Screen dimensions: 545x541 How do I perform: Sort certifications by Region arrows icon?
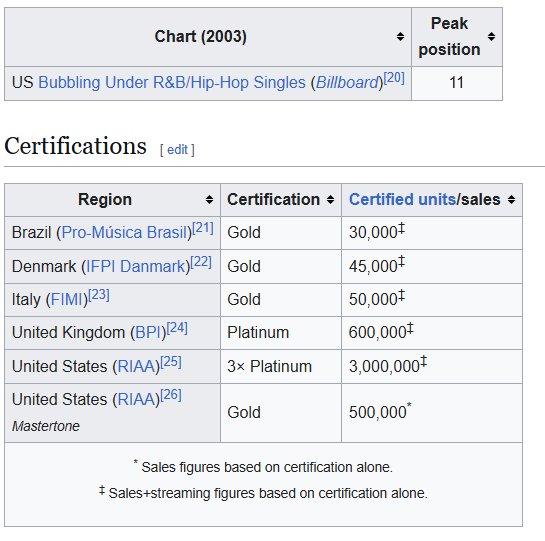(209, 200)
